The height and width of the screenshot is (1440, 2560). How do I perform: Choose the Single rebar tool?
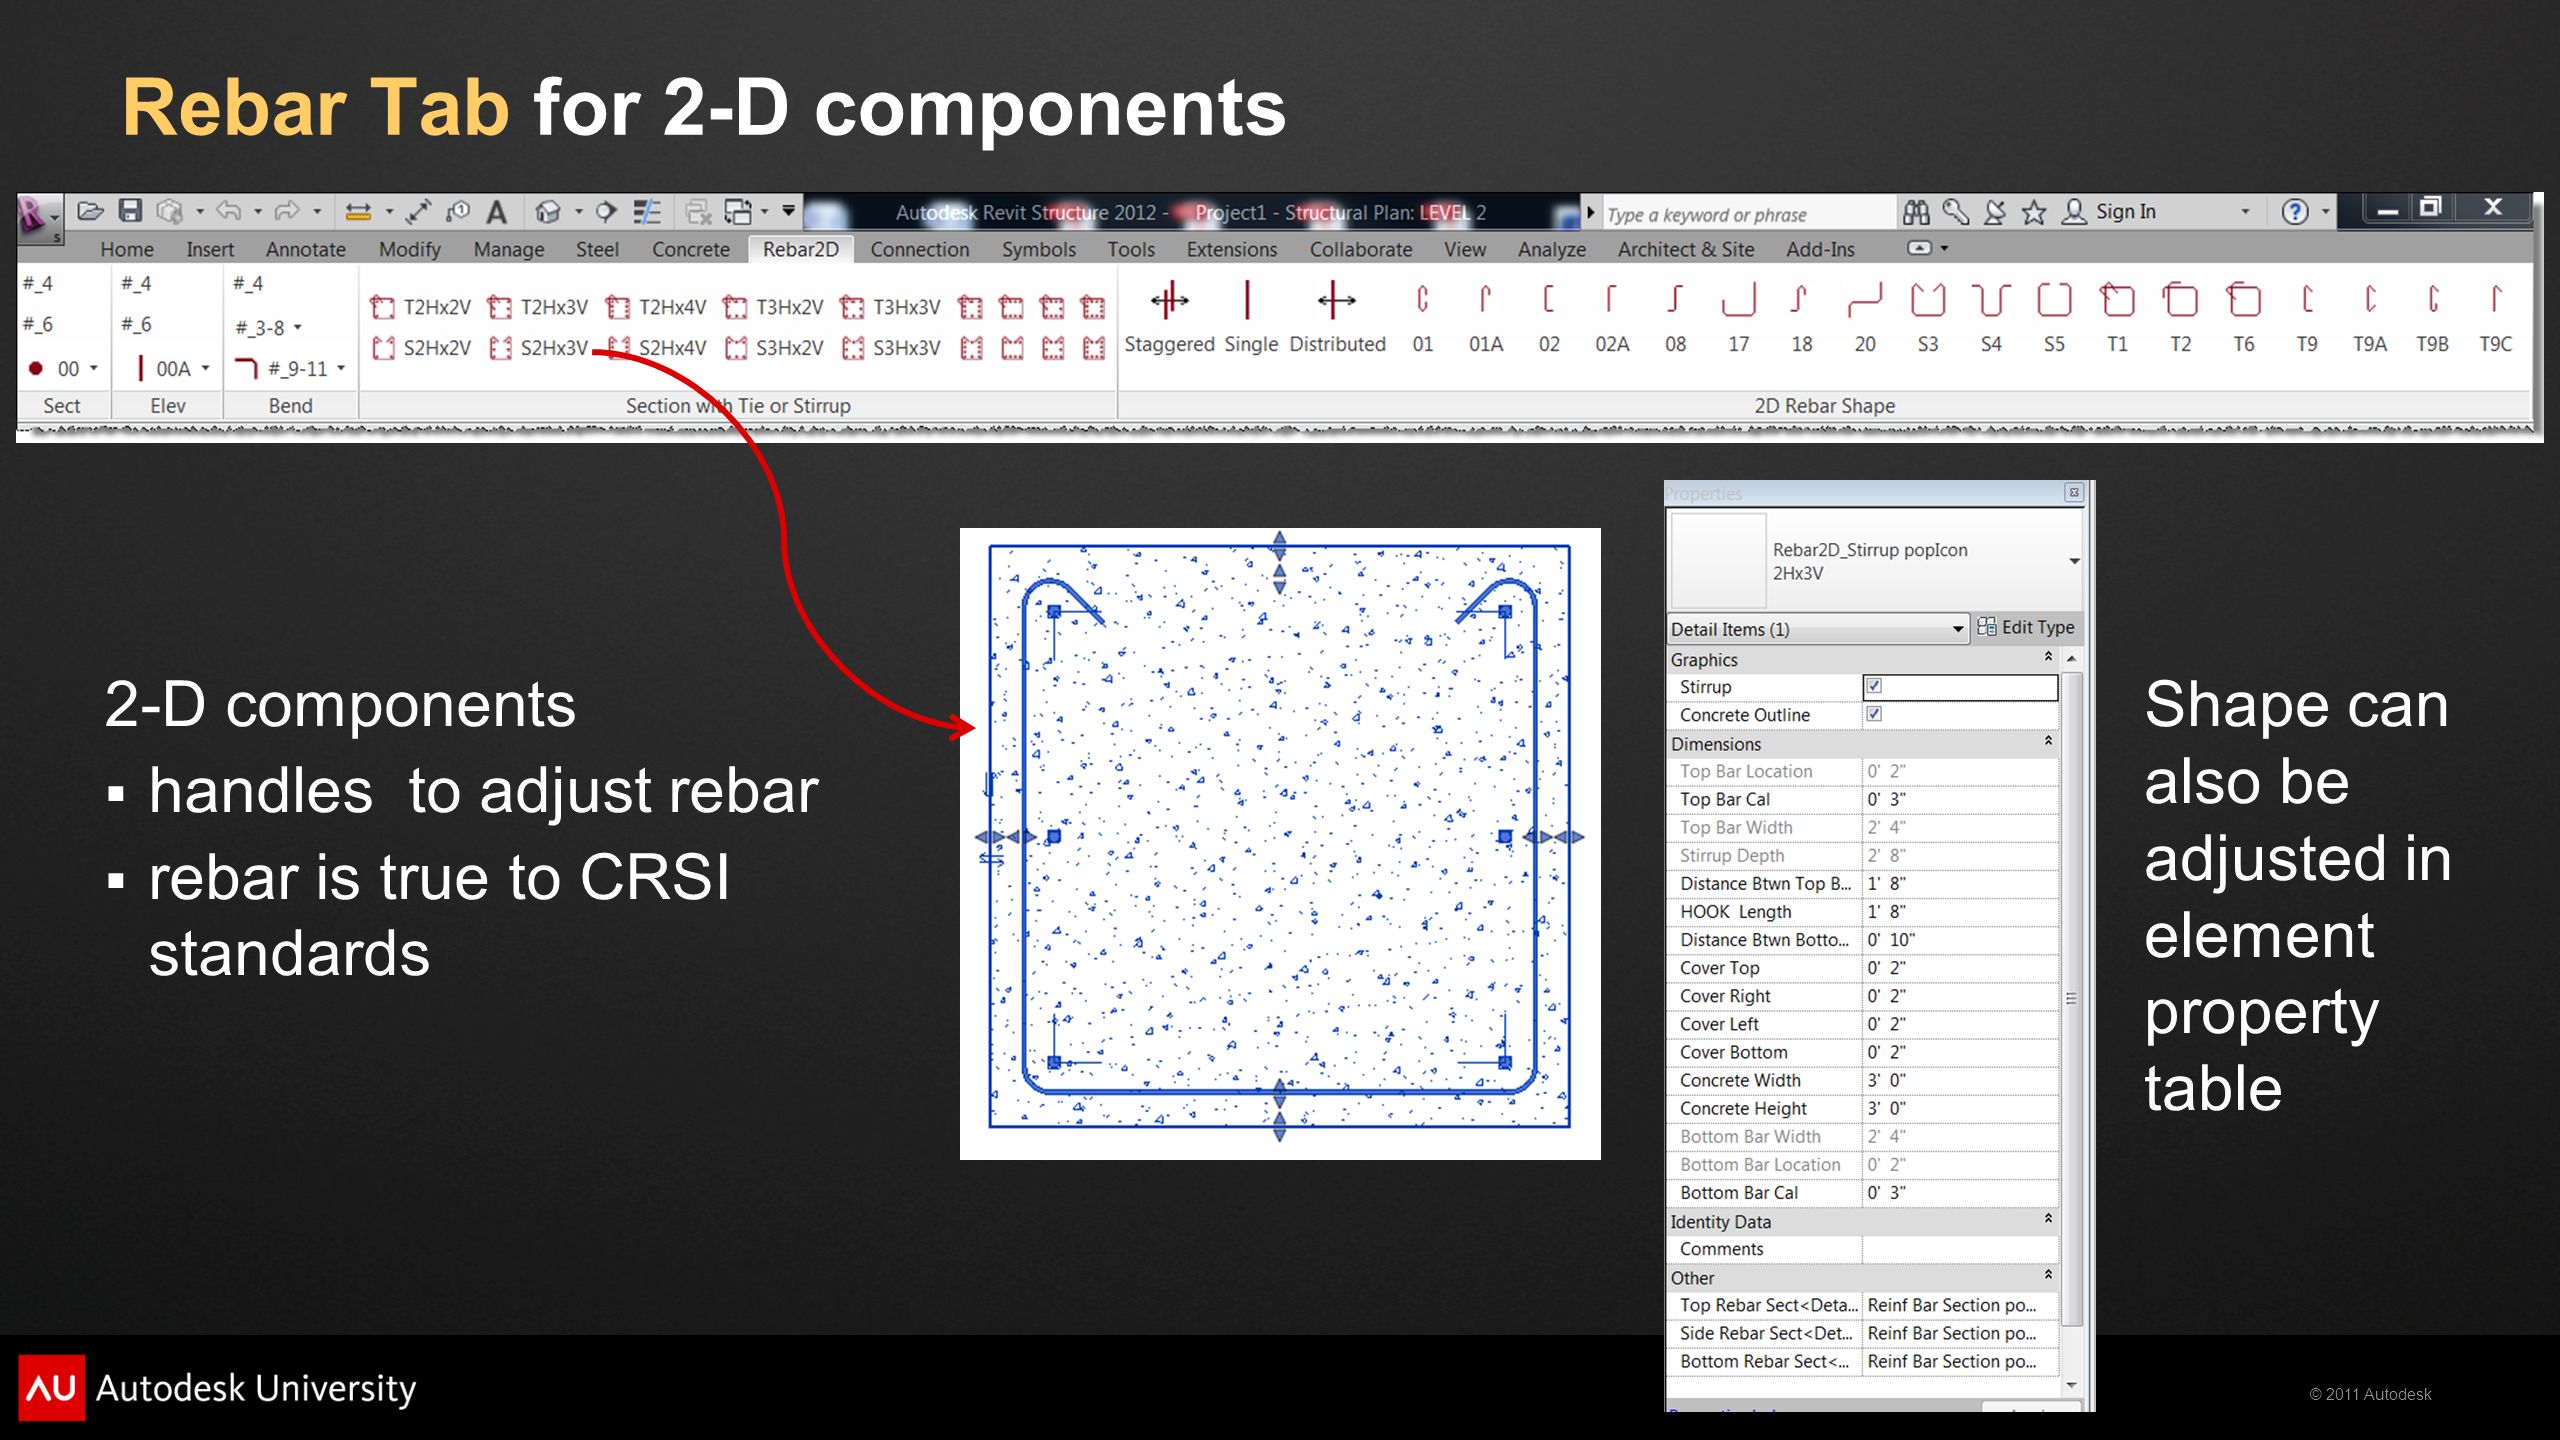point(1250,318)
